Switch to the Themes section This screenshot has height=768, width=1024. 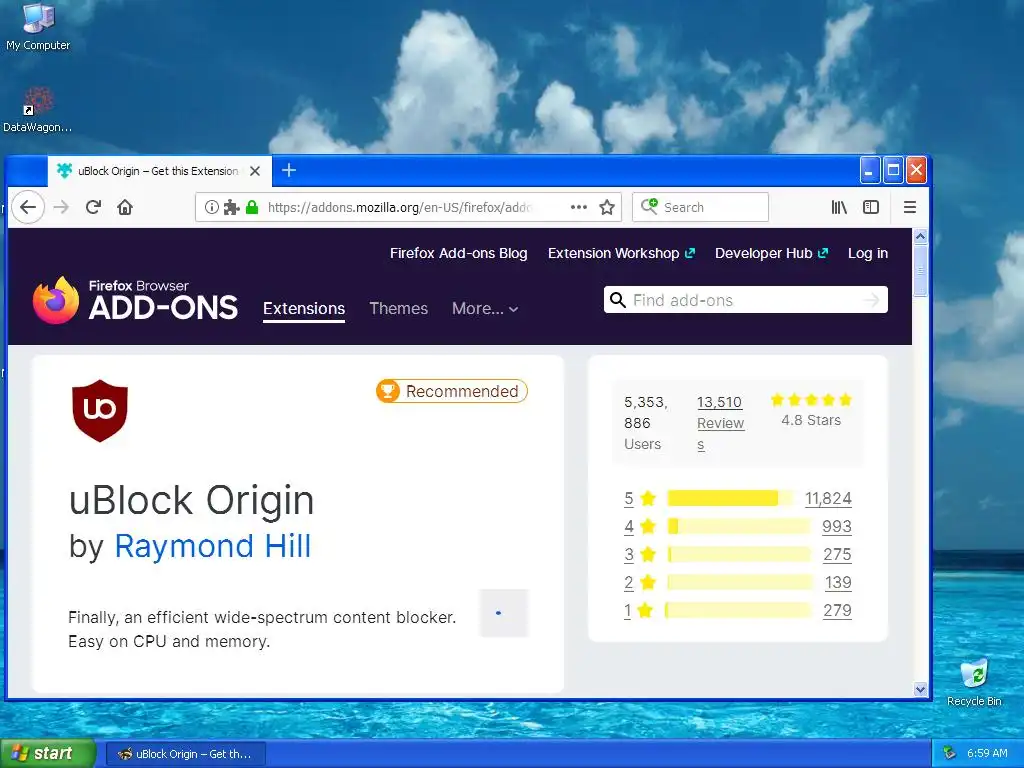tap(398, 308)
